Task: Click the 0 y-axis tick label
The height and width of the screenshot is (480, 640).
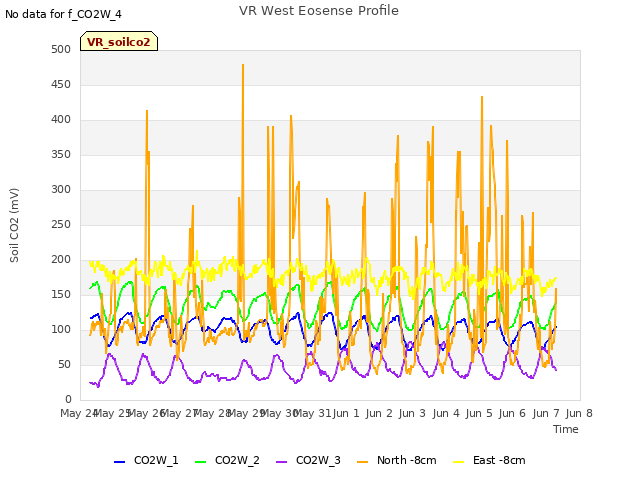Action: pos(68,400)
